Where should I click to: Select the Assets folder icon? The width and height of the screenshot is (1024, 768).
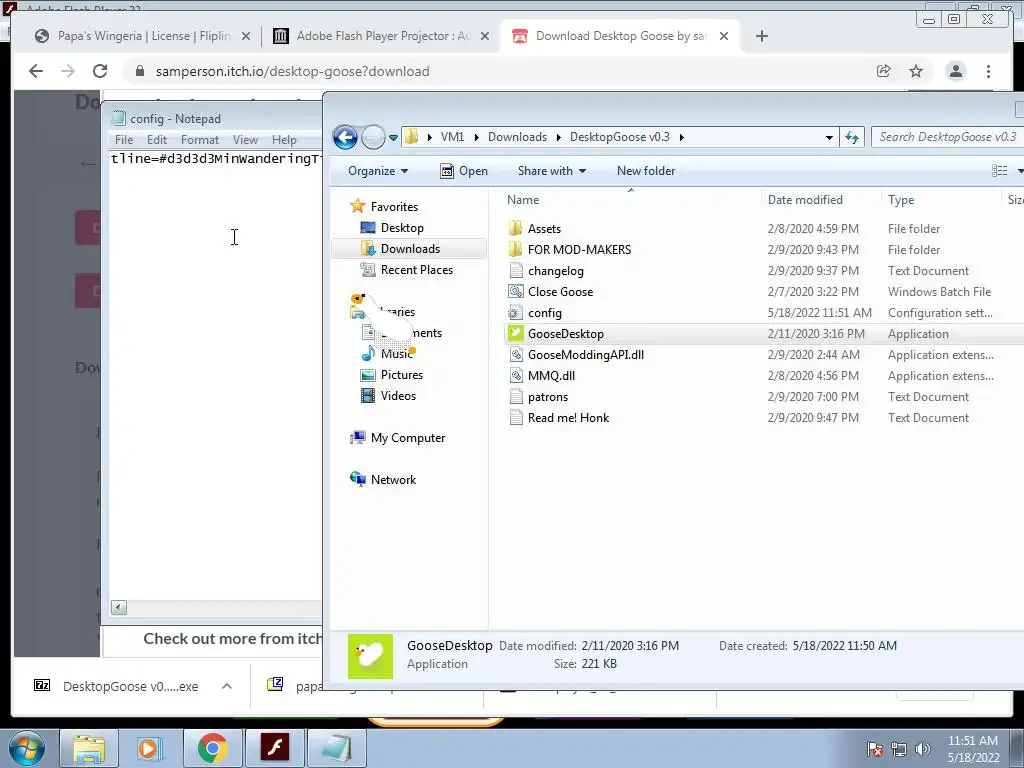(515, 229)
